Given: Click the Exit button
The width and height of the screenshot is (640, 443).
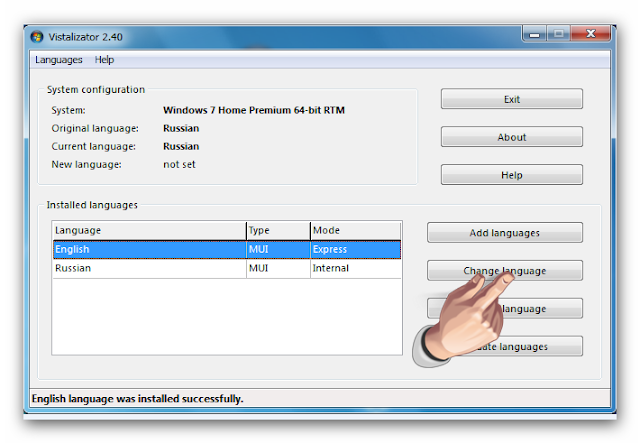Looking at the screenshot, I should tap(511, 99).
